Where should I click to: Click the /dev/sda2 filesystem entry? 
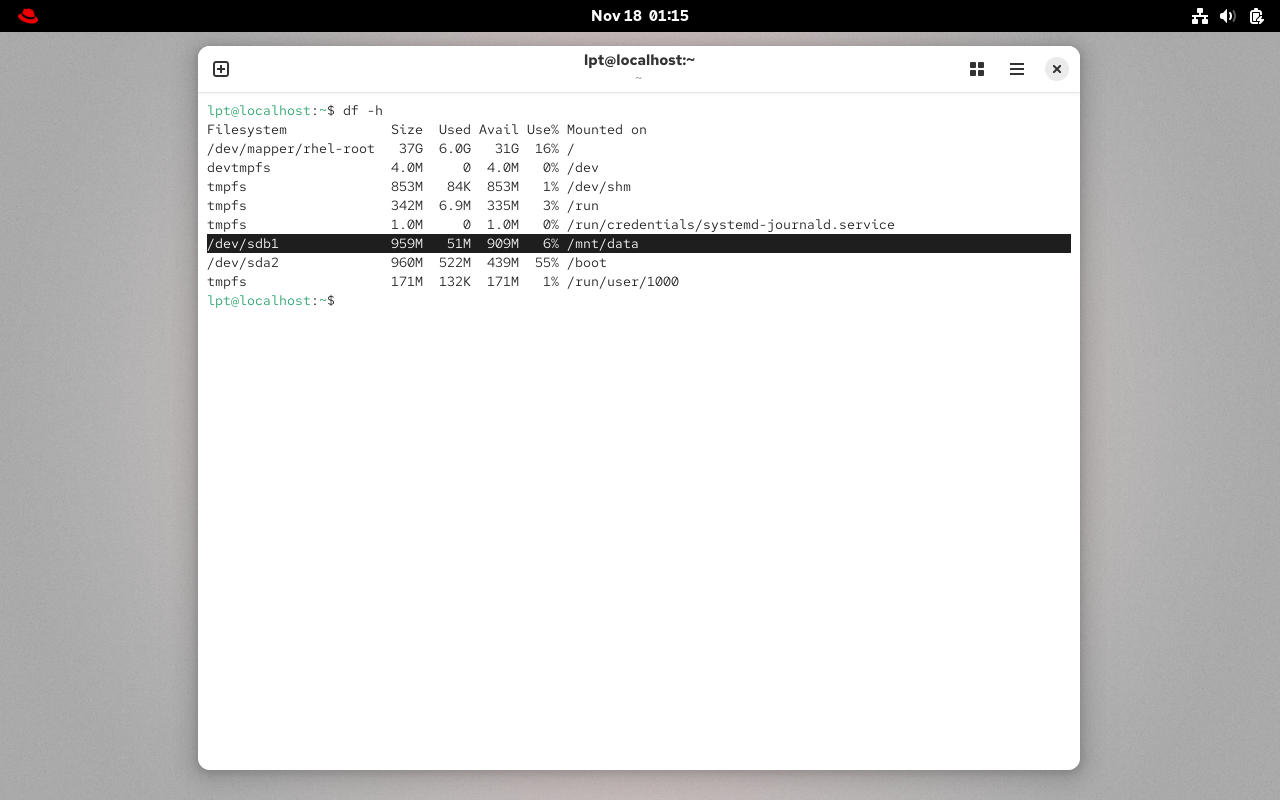[x=243, y=263]
